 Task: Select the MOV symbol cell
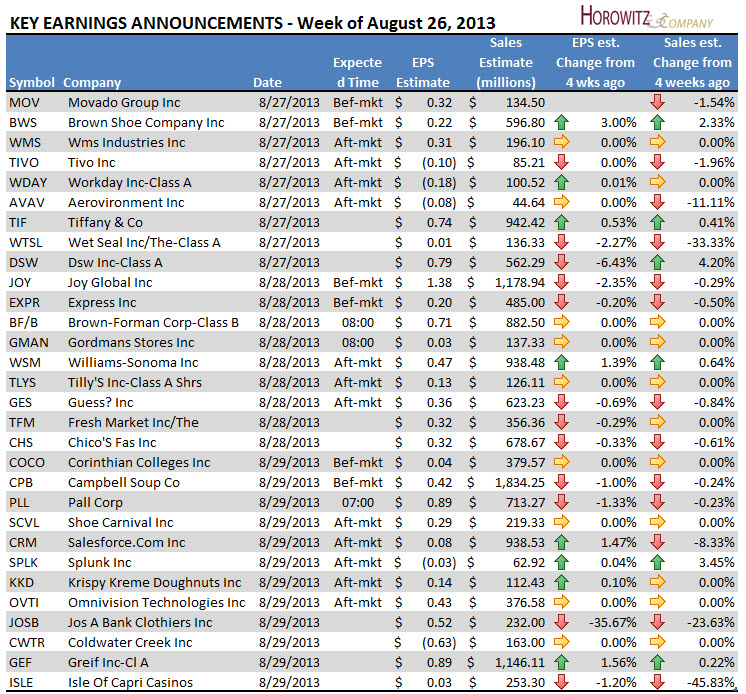click(x=24, y=102)
